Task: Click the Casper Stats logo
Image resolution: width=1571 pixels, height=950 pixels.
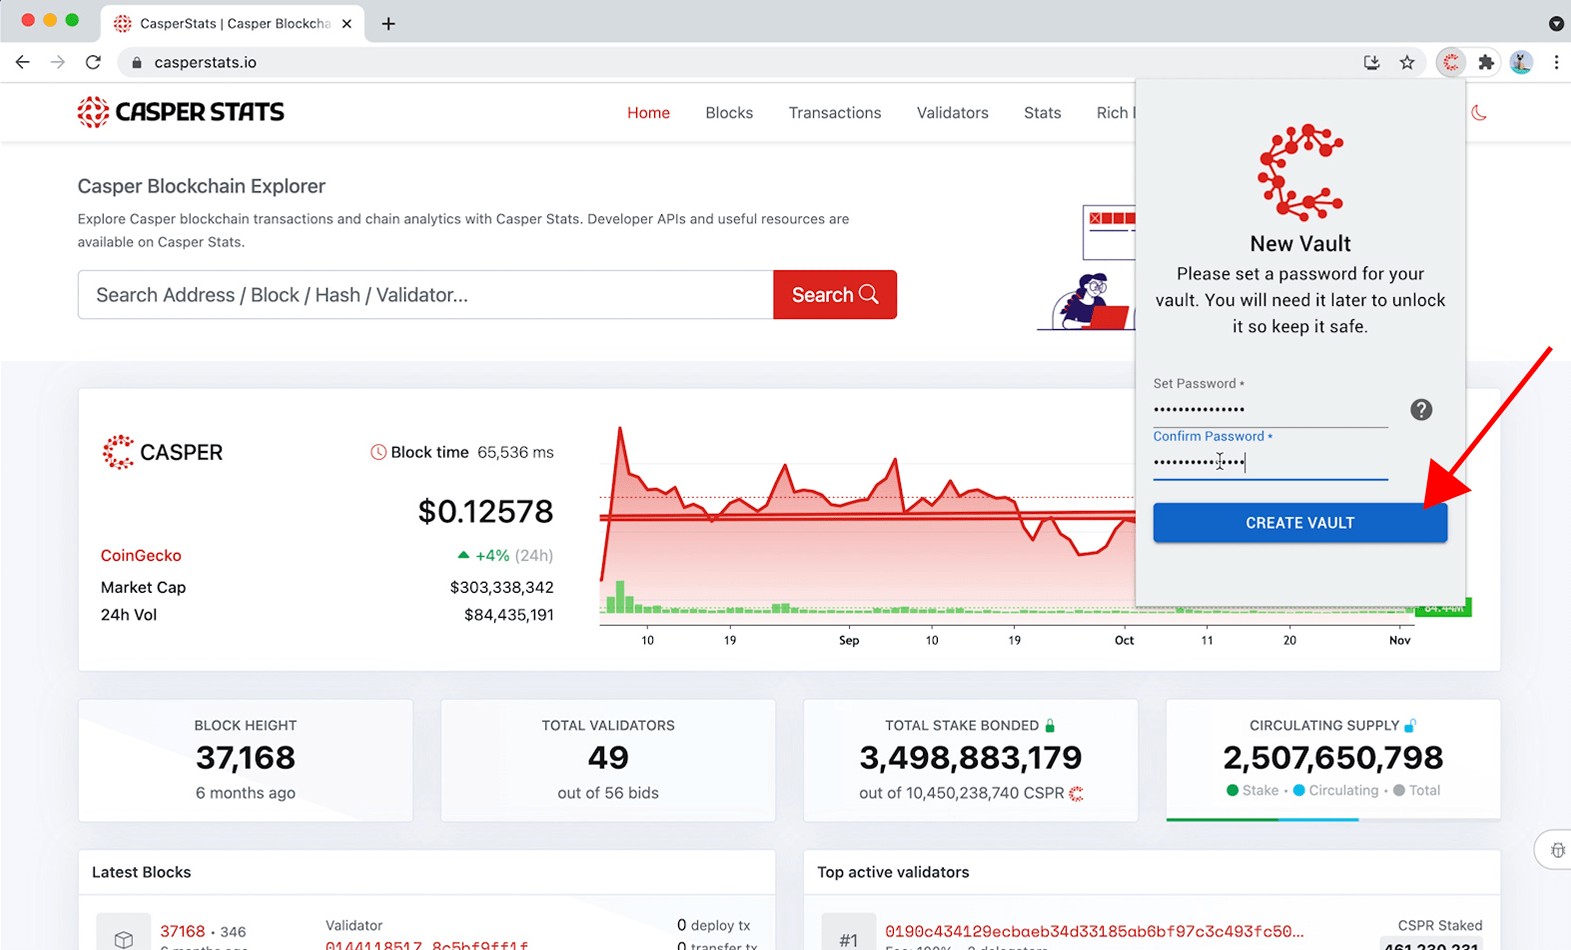Action: (181, 112)
